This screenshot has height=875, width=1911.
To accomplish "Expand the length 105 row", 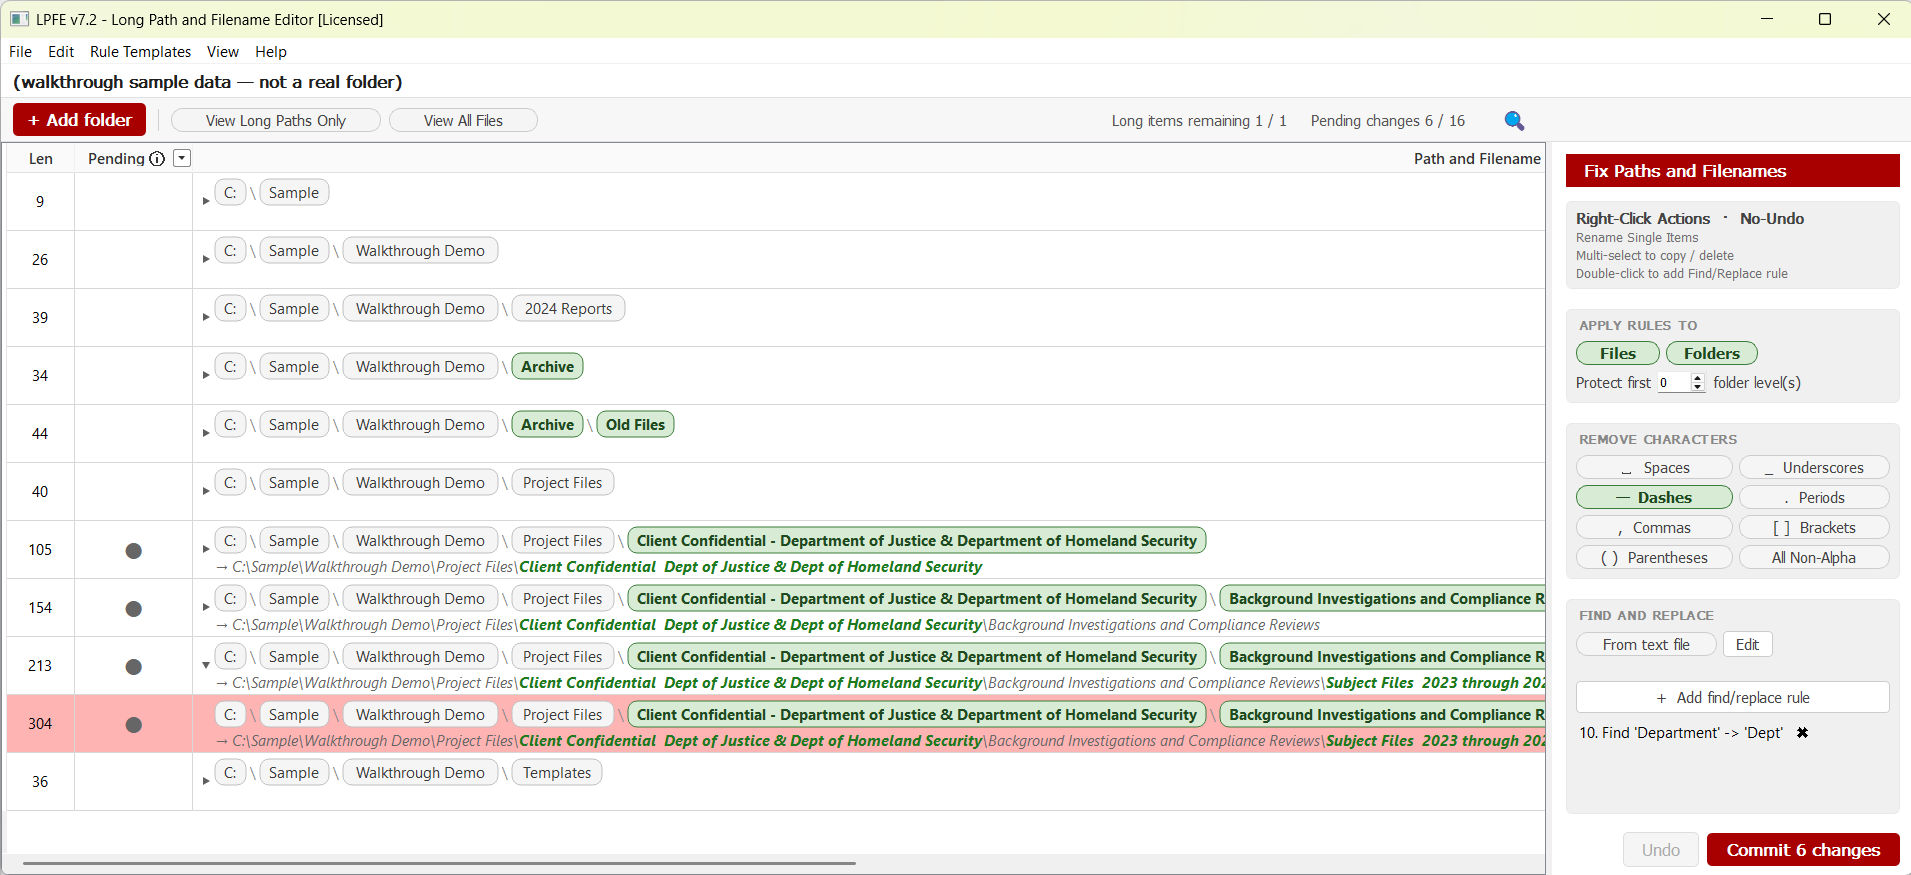I will [206, 550].
